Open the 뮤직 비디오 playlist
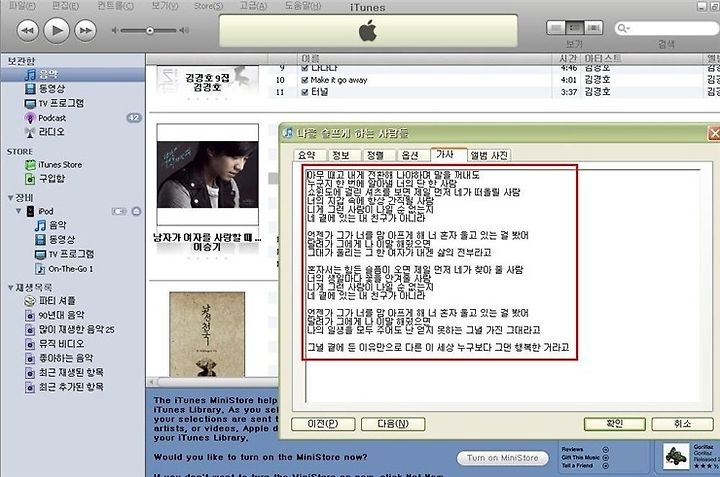Viewport: 720px width, 477px height. pyautogui.click(x=61, y=343)
